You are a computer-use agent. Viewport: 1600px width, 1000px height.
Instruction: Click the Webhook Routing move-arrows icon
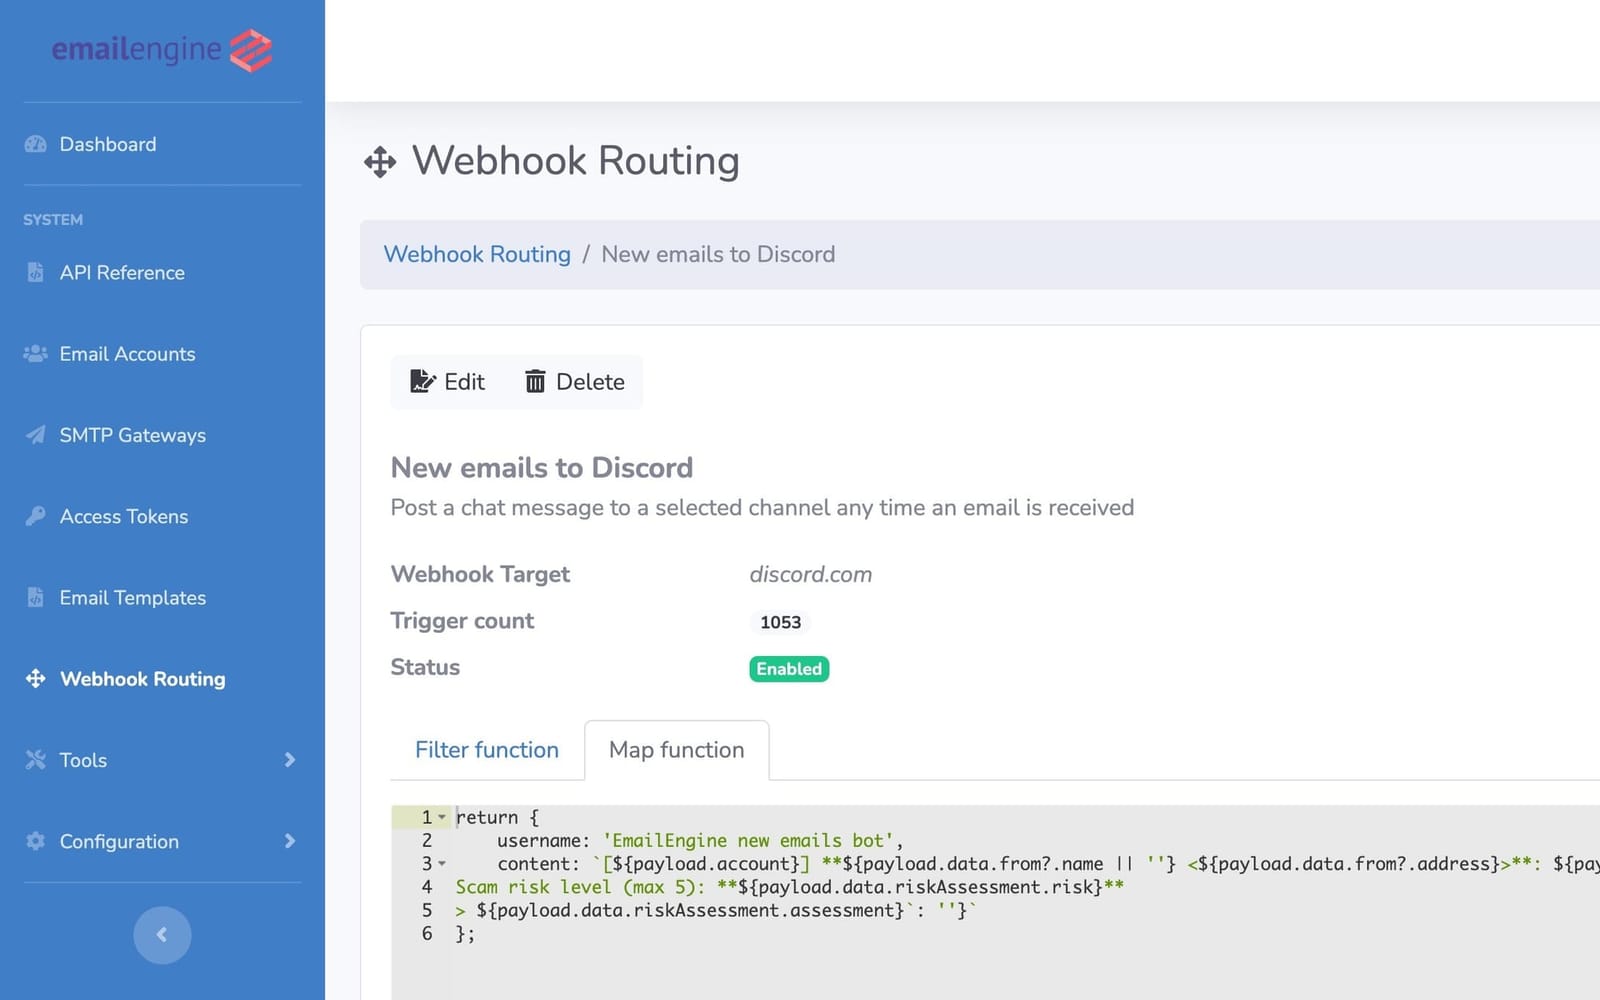[x=35, y=679]
